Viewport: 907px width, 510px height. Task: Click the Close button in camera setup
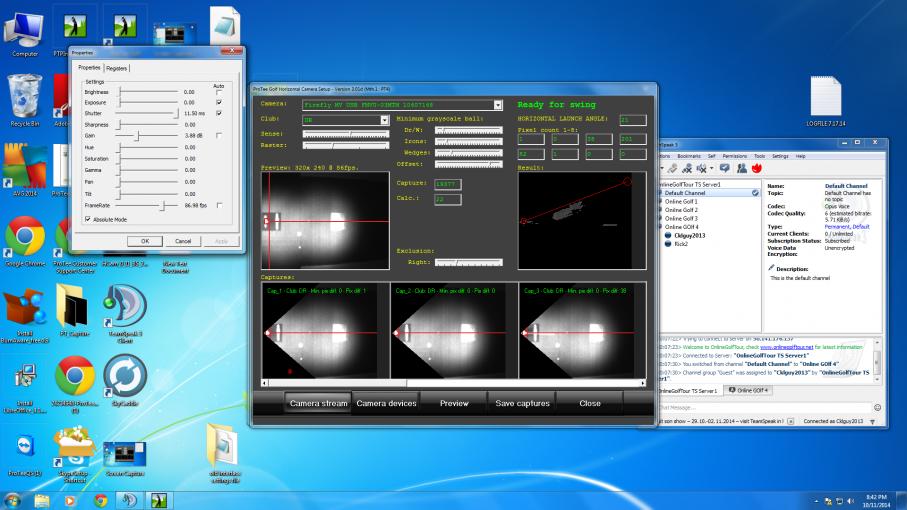590,403
